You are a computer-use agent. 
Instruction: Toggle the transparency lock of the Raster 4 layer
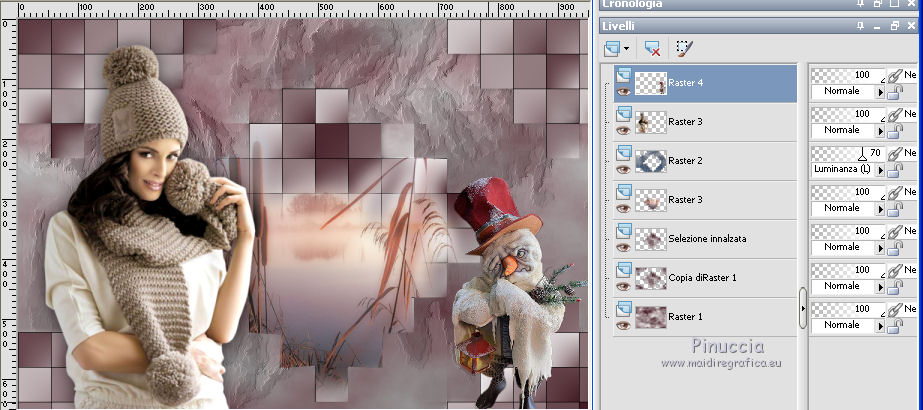tap(895, 92)
